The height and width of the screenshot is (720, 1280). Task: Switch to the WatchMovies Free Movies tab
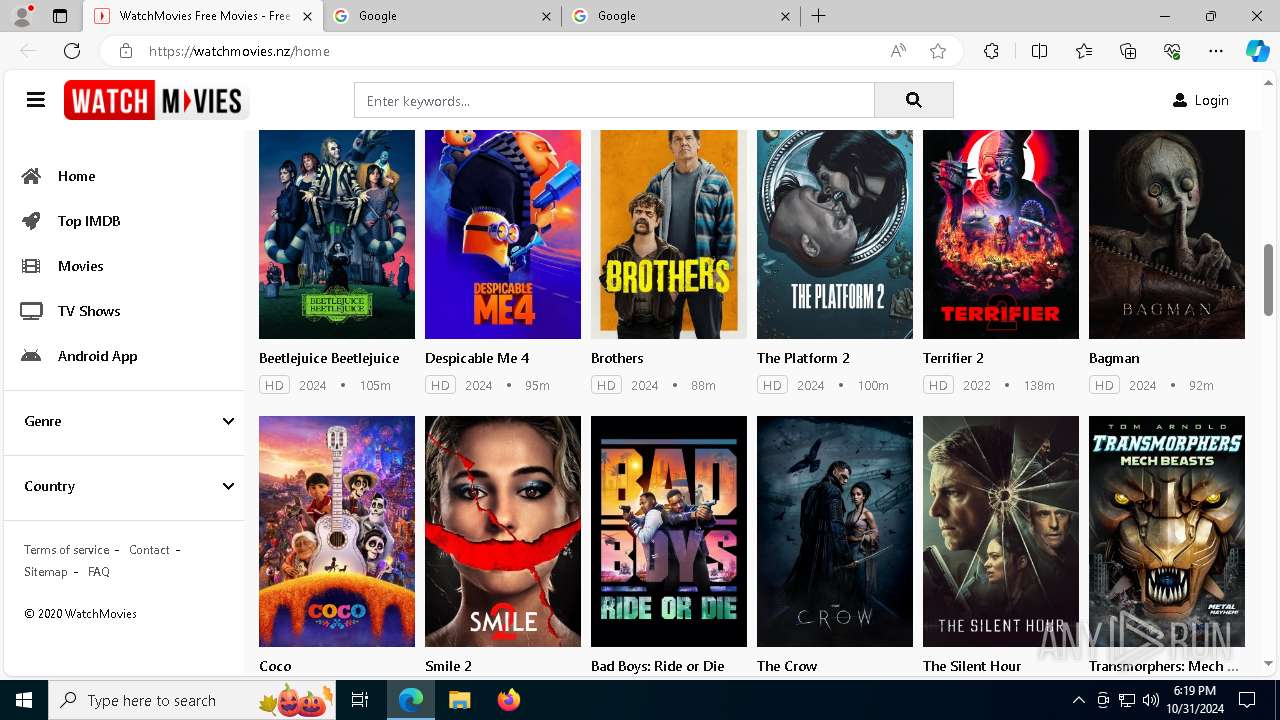click(x=203, y=16)
